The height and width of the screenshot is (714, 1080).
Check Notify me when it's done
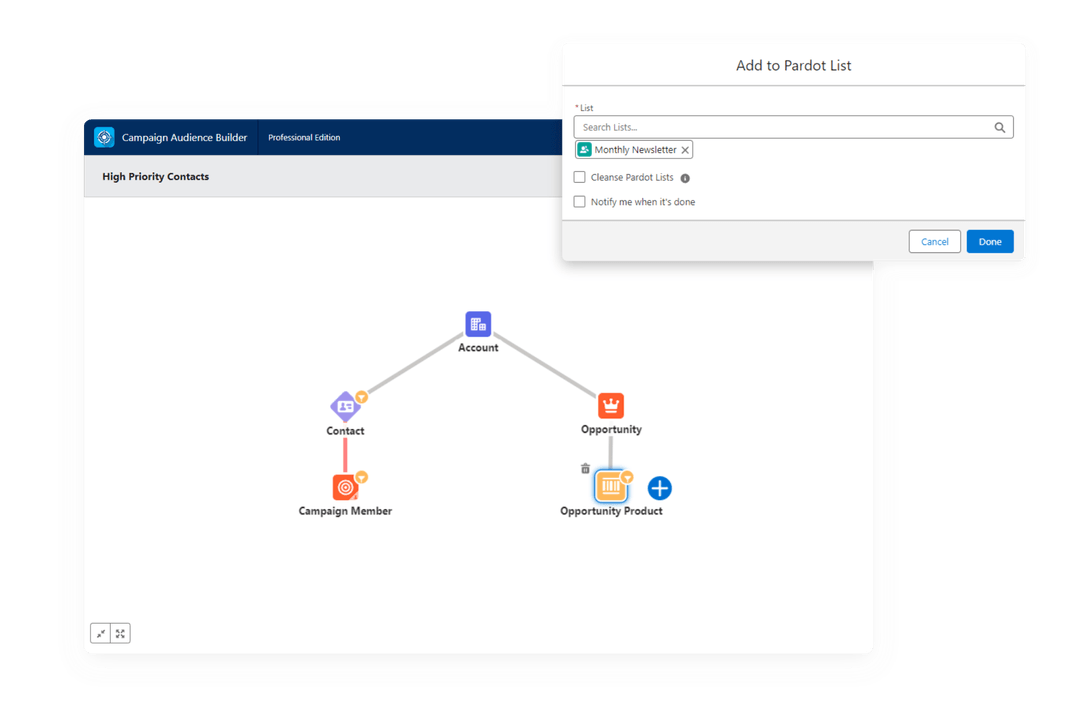[x=579, y=201]
